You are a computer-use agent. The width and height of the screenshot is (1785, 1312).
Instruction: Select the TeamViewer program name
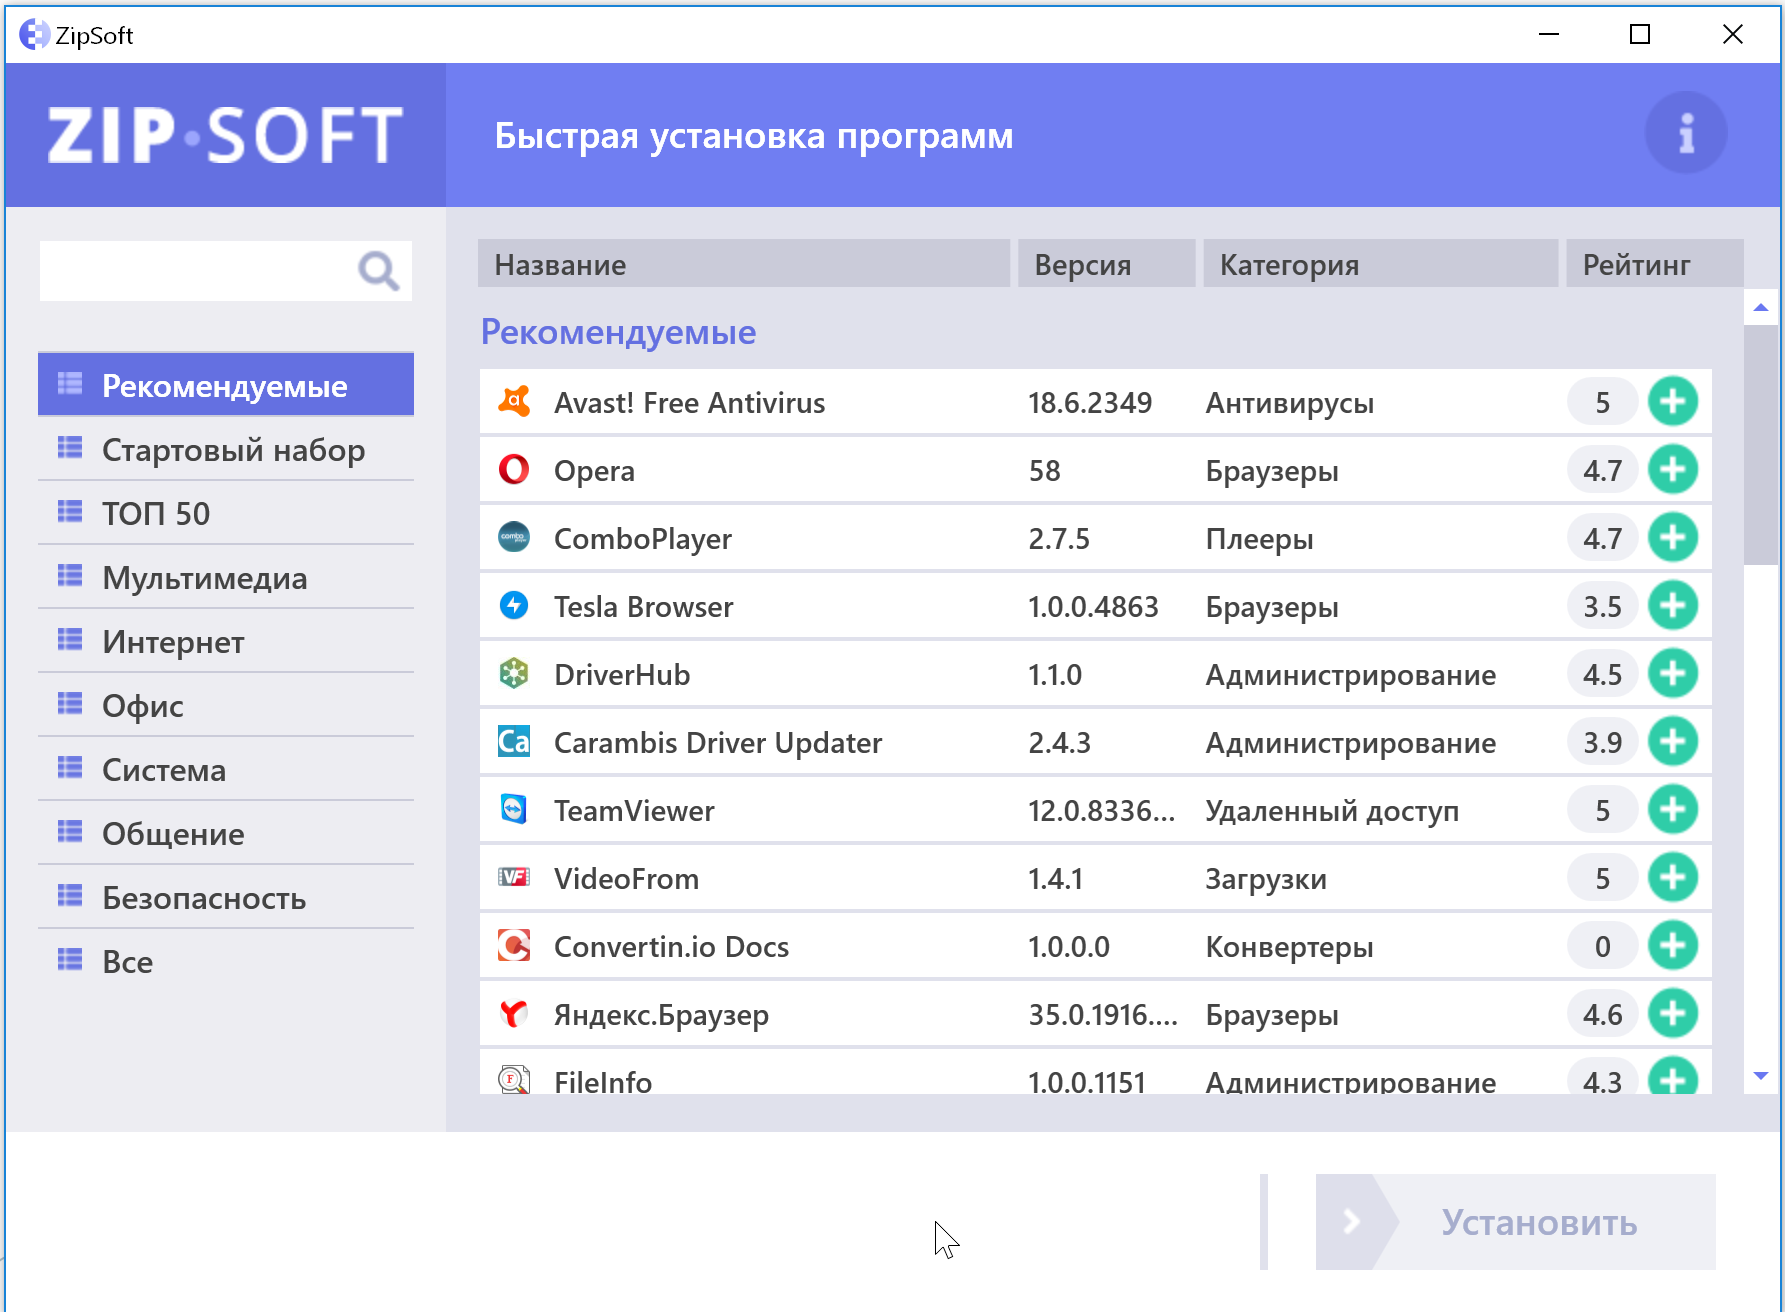coord(634,811)
